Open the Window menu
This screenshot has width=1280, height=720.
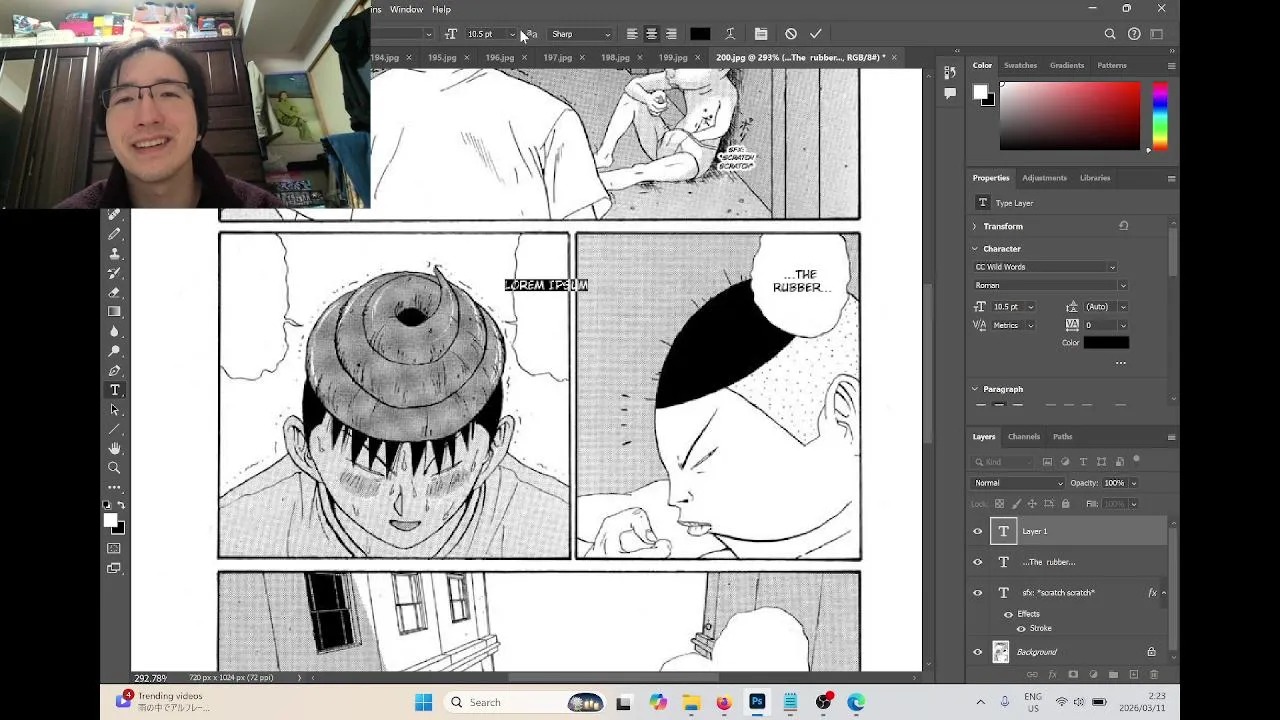406,9
